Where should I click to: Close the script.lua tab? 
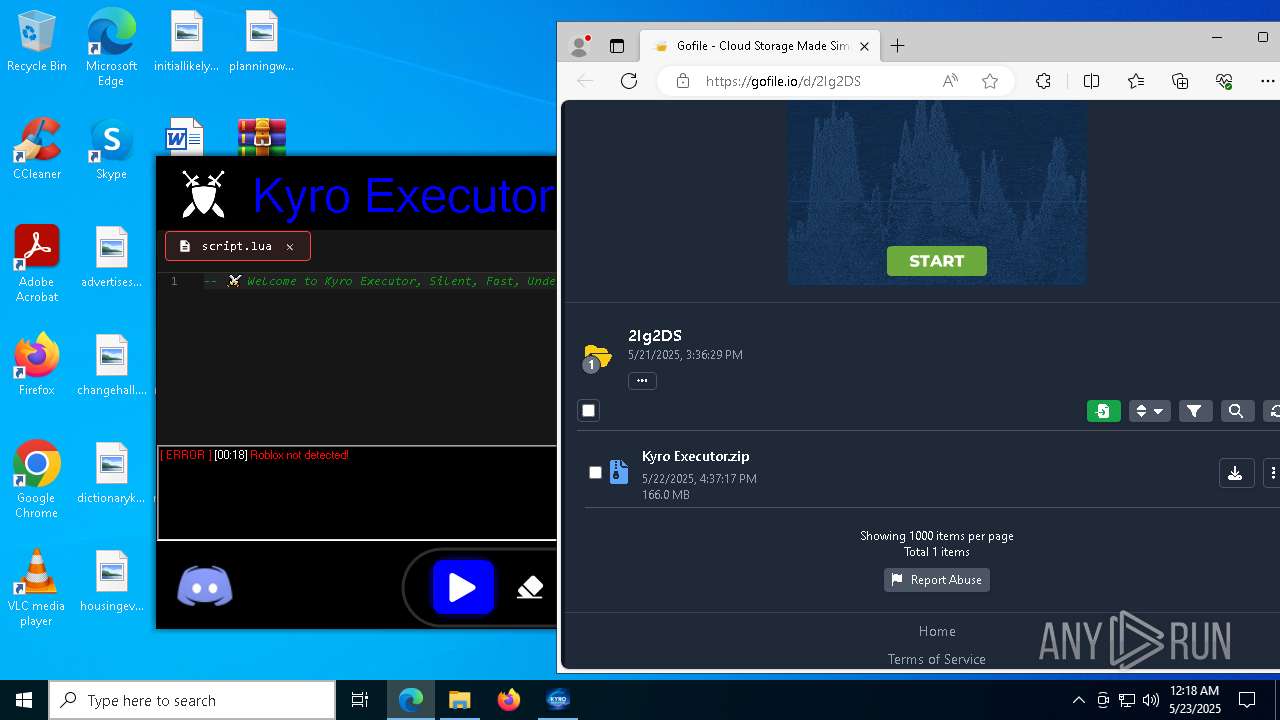[x=290, y=246]
